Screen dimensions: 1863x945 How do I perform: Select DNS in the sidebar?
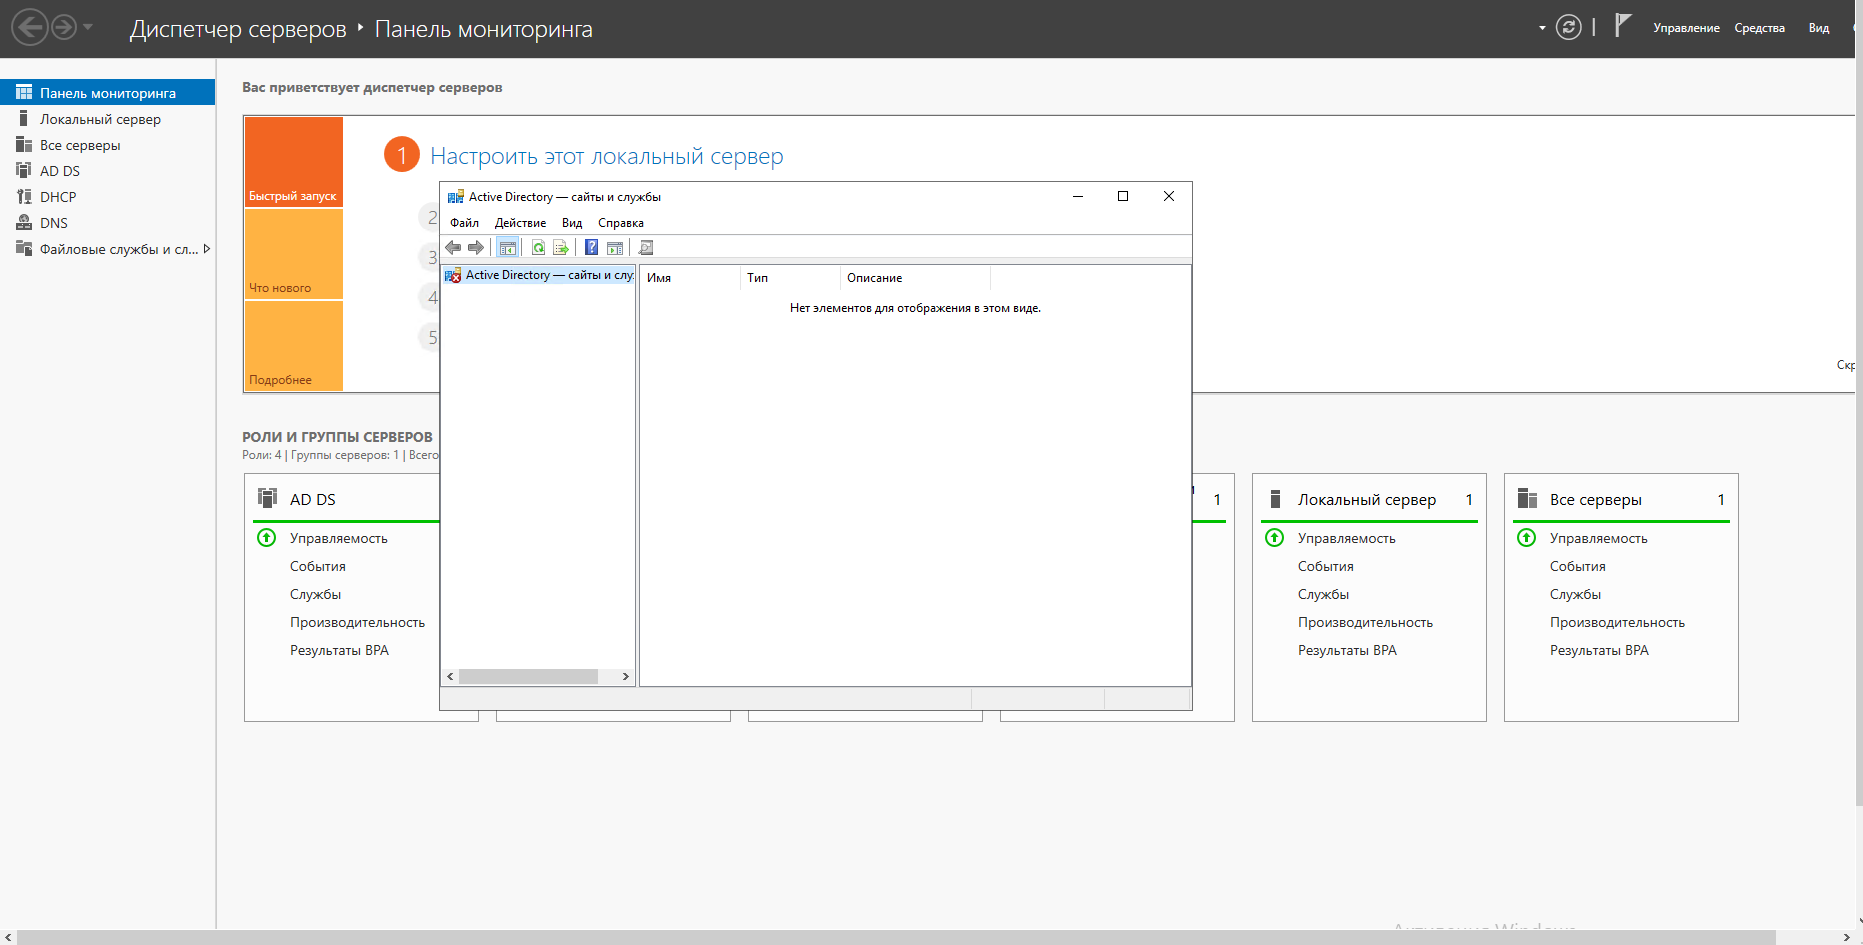107,223
